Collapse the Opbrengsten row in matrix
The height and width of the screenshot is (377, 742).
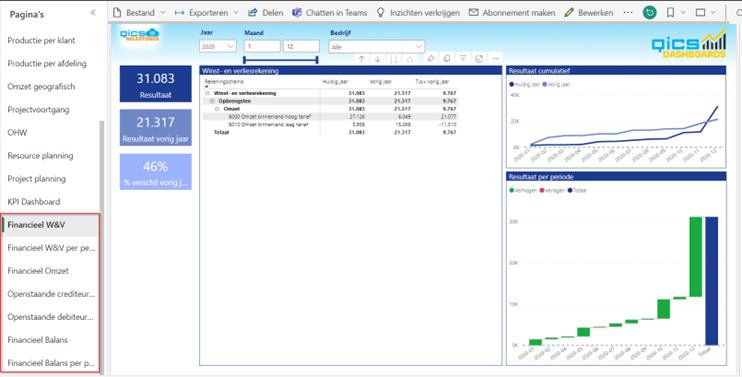click(x=212, y=101)
